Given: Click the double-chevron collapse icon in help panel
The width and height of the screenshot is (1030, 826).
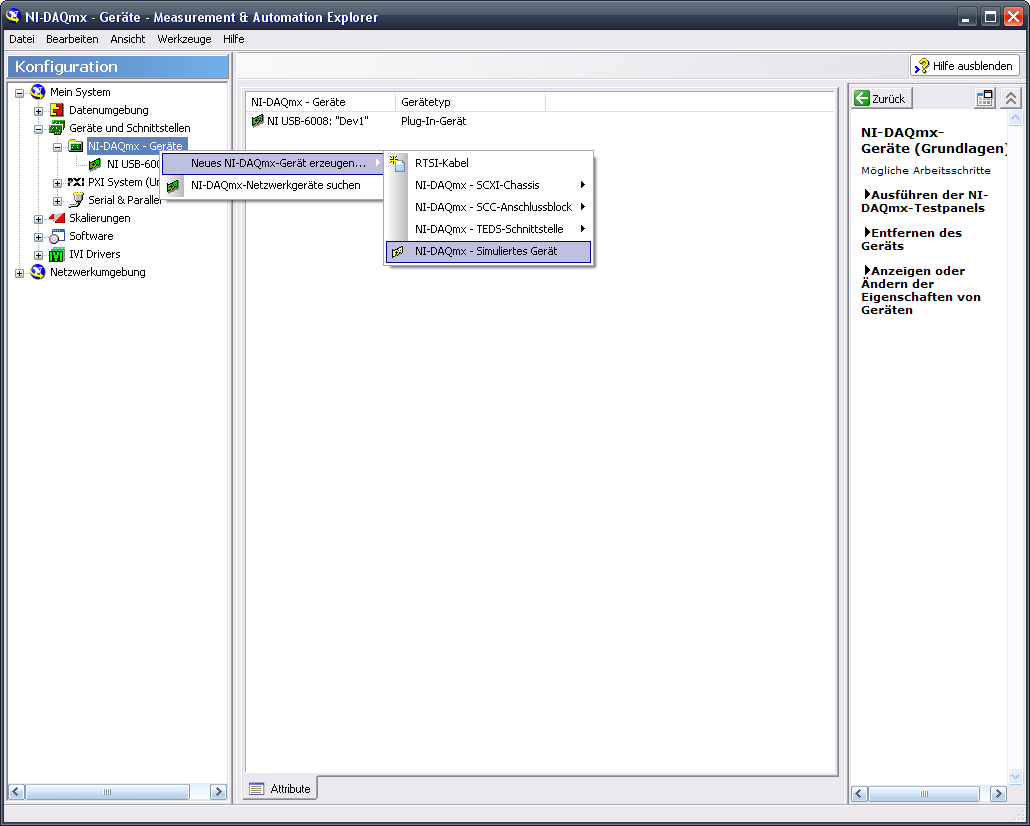Looking at the screenshot, I should click(1011, 98).
